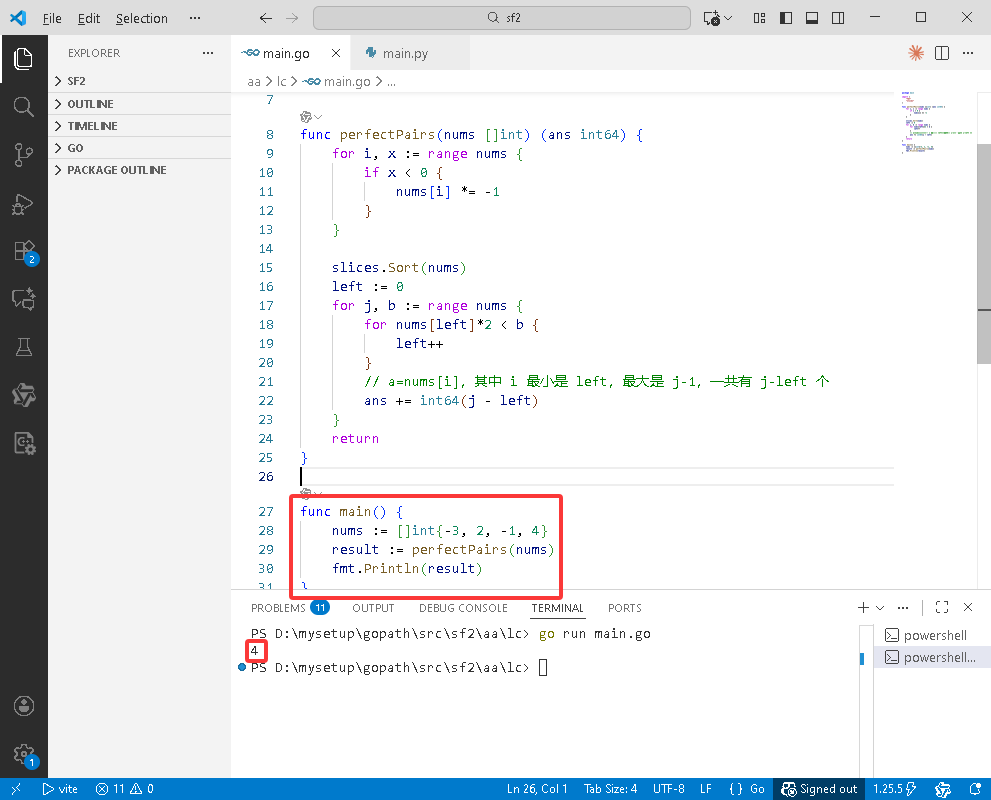Expand the GO section

(140, 148)
